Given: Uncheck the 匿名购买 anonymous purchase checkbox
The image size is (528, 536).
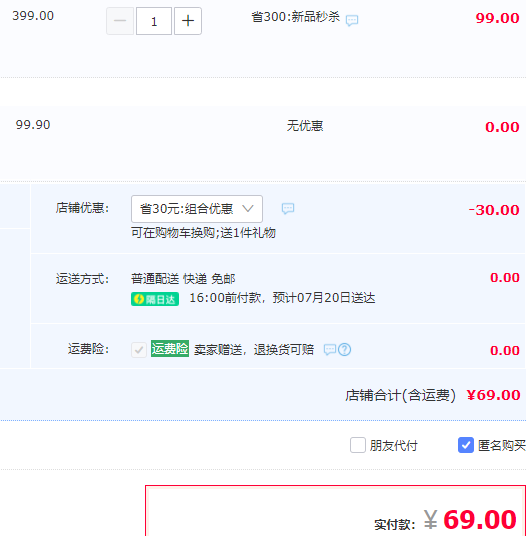Looking at the screenshot, I should click(466, 445).
